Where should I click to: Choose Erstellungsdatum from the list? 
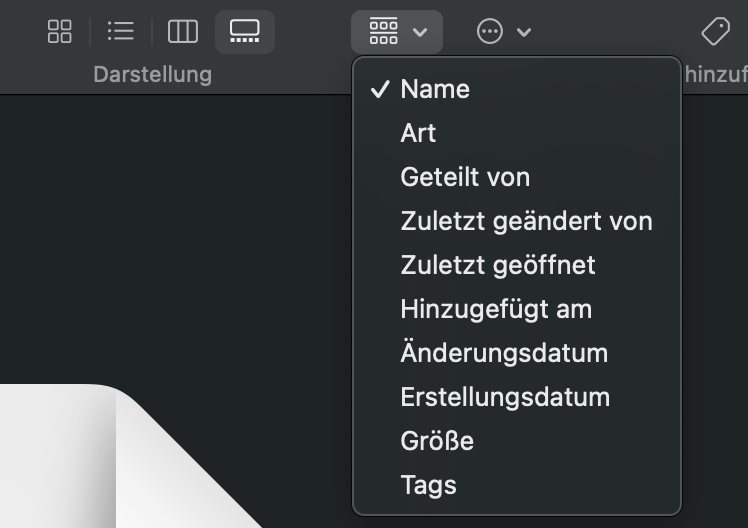pyautogui.click(x=505, y=397)
